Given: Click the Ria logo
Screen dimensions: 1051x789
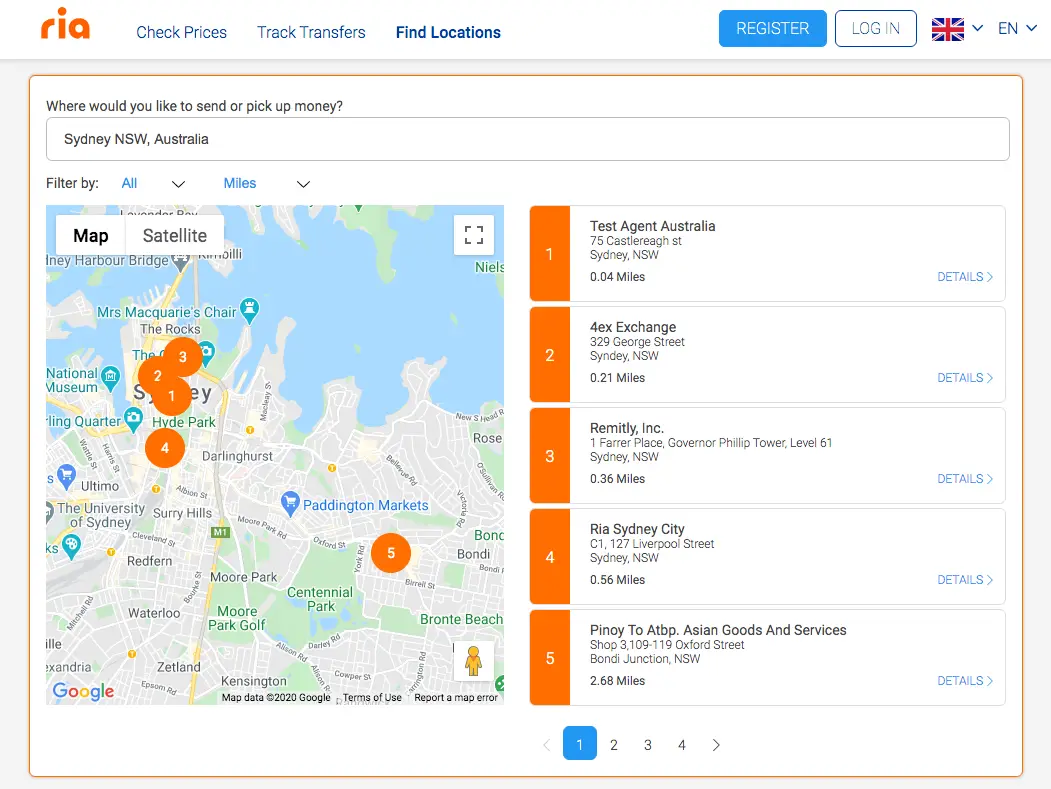Looking at the screenshot, I should pos(66,26).
